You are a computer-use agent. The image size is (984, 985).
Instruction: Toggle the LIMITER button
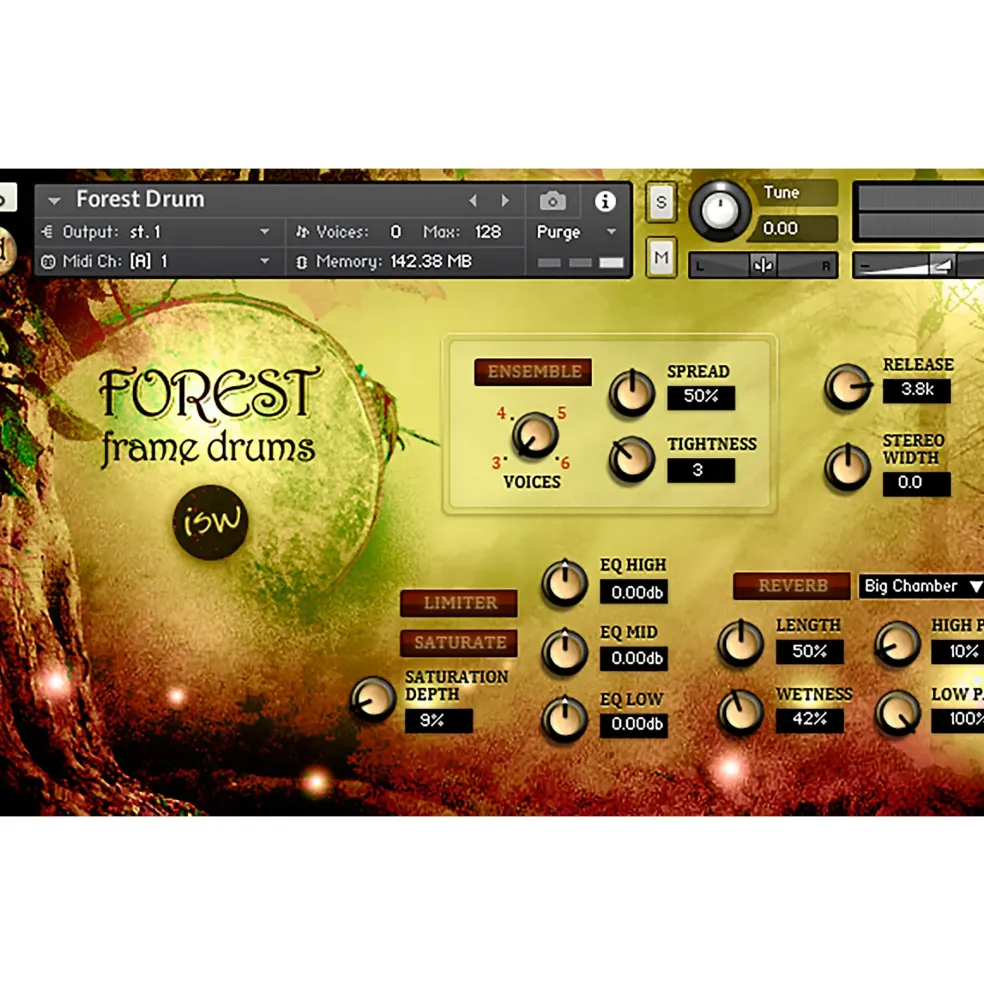click(x=459, y=603)
